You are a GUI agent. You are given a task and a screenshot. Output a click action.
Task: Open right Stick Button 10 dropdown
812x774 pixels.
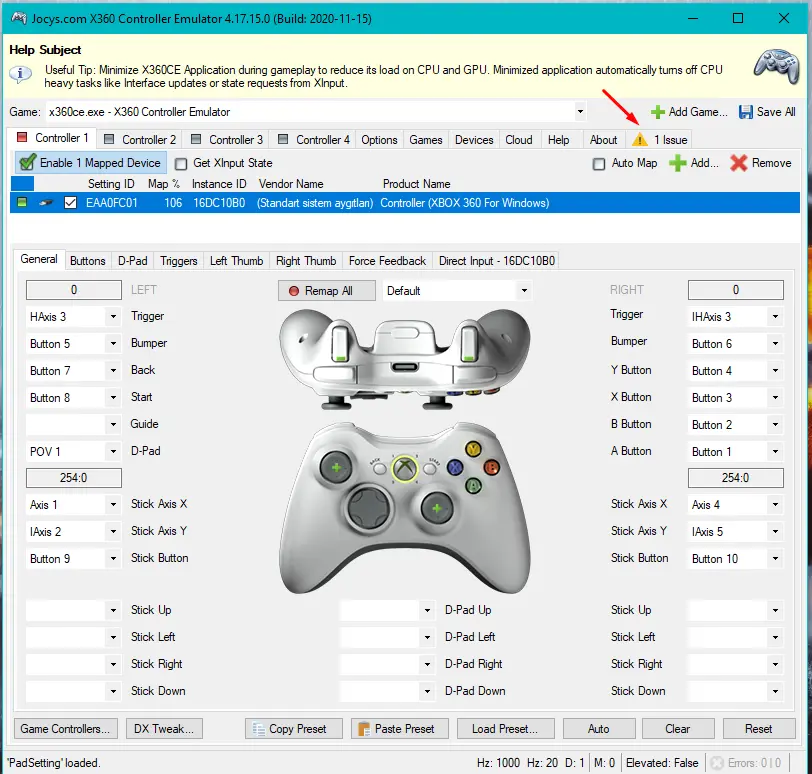point(775,558)
